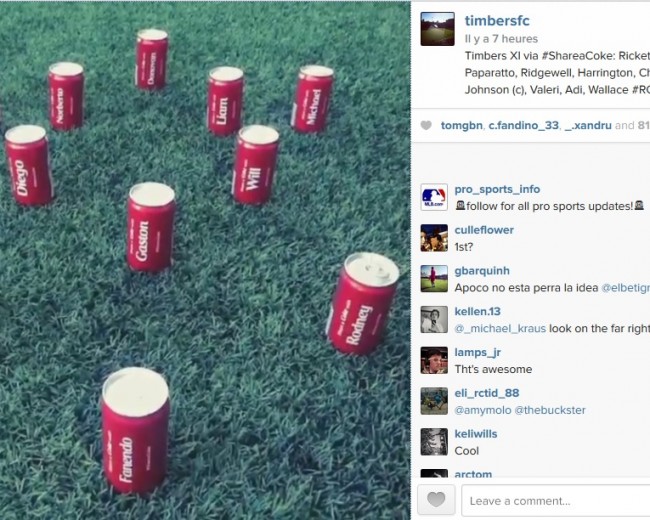650x520 pixels.
Task: Open keliwills's profile picture
Action: (434, 442)
